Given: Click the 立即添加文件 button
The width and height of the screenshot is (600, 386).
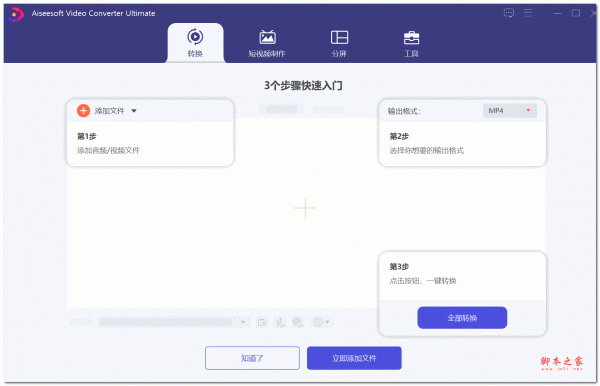Looking at the screenshot, I should (354, 358).
